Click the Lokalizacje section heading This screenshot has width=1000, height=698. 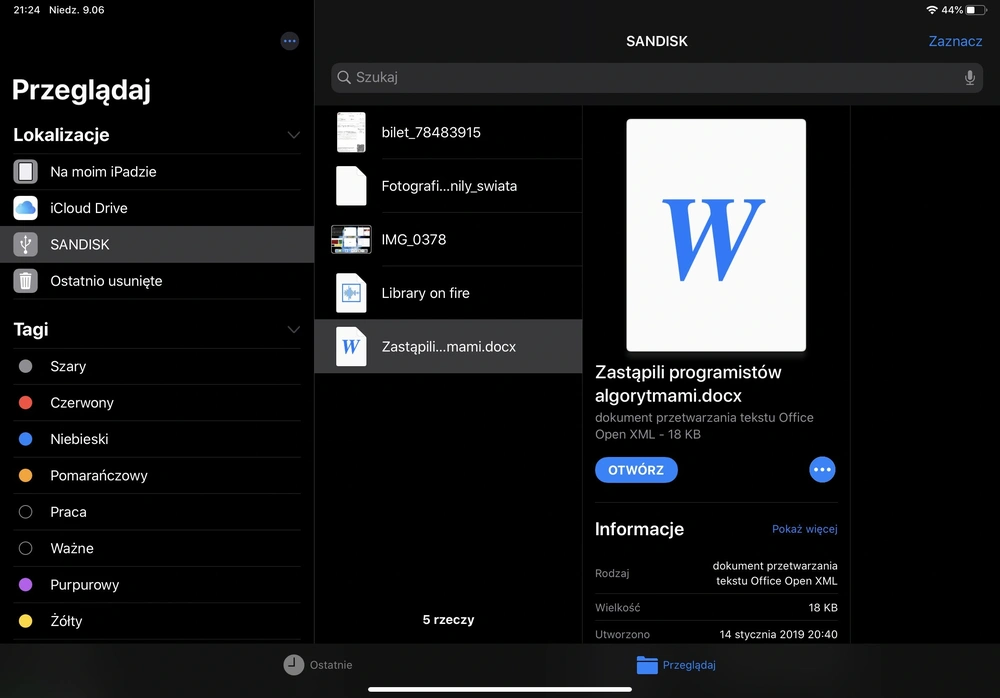(61, 135)
